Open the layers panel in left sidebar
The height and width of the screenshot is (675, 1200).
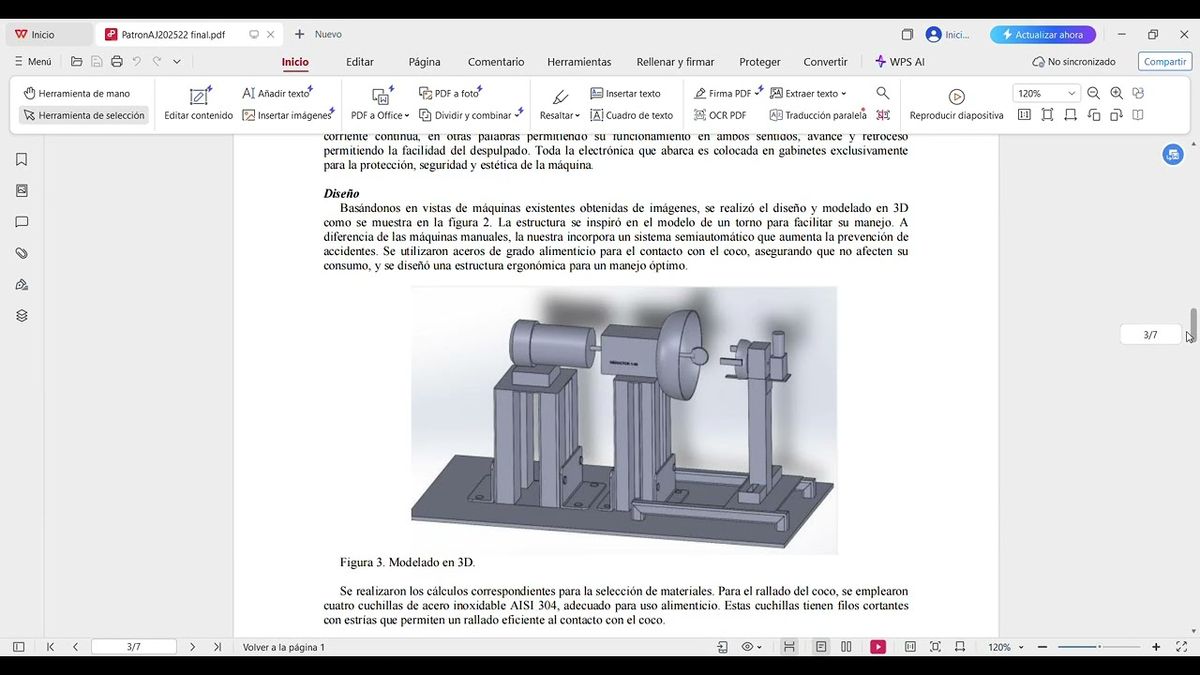pyautogui.click(x=21, y=316)
